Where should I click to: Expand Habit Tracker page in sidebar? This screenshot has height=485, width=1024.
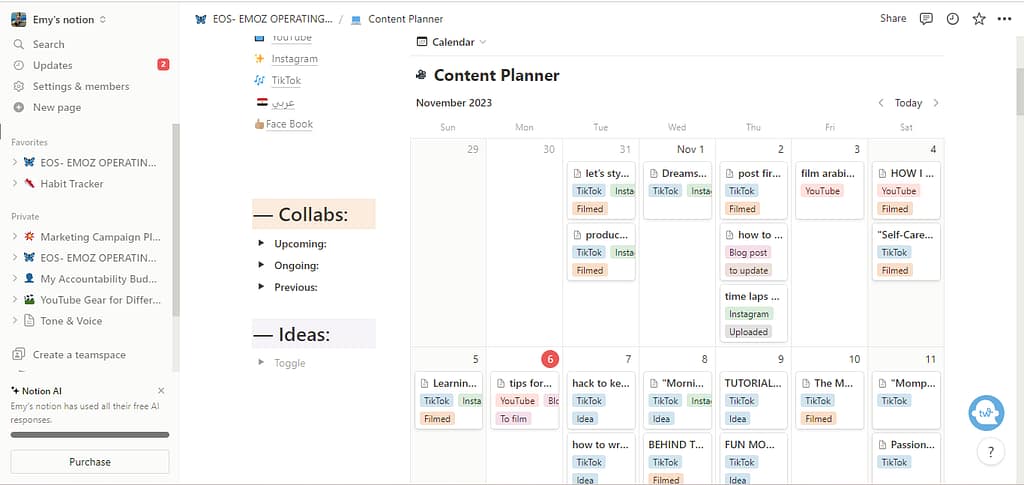coord(15,184)
